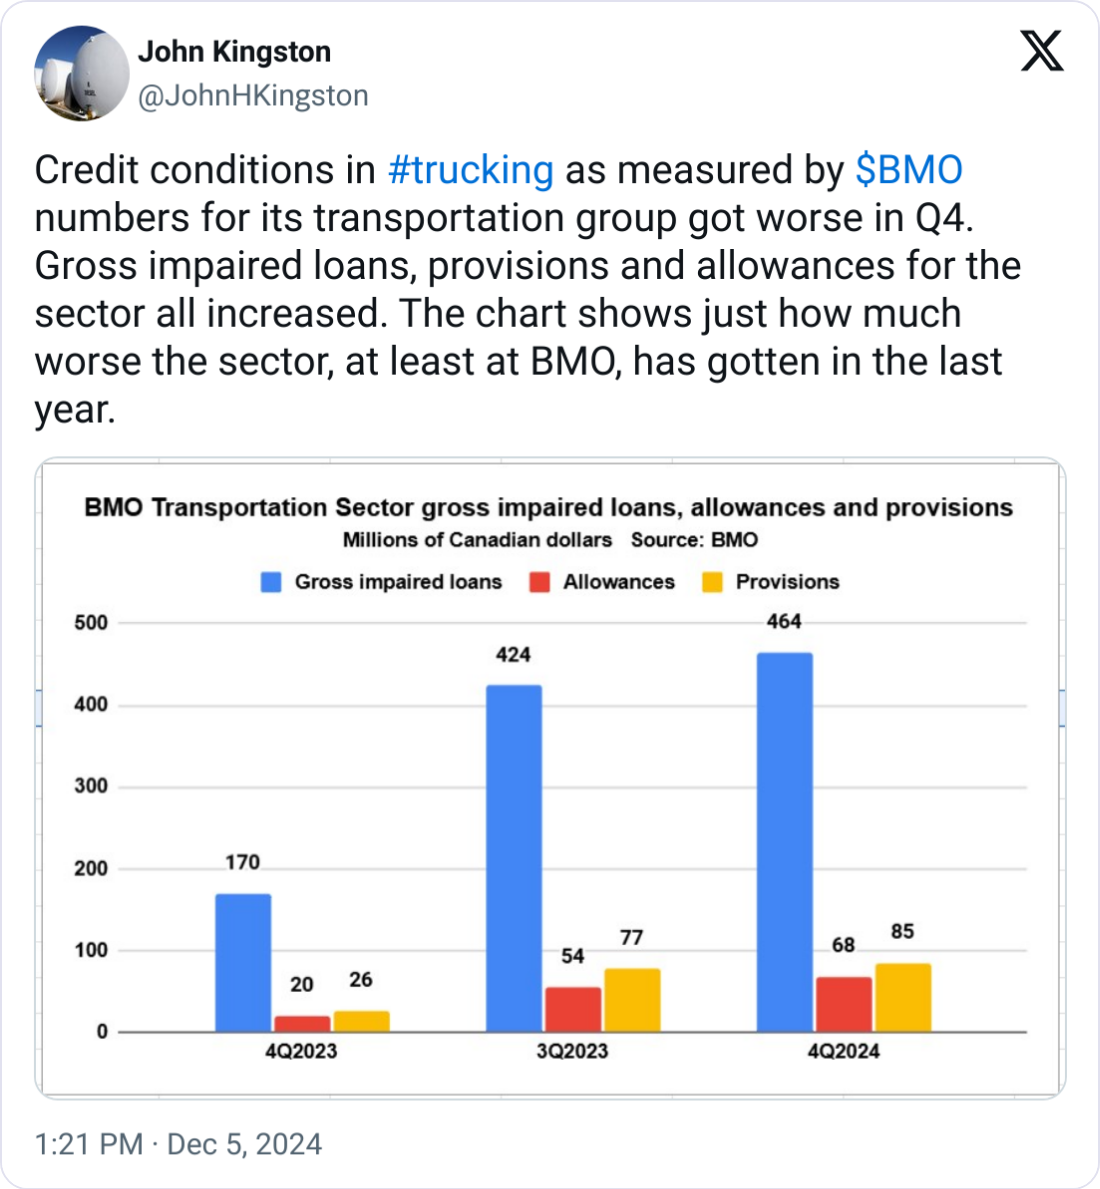Click the 4Q2024 red Allowances bar labeled 68
The height and width of the screenshot is (1189, 1100).
tap(844, 1004)
